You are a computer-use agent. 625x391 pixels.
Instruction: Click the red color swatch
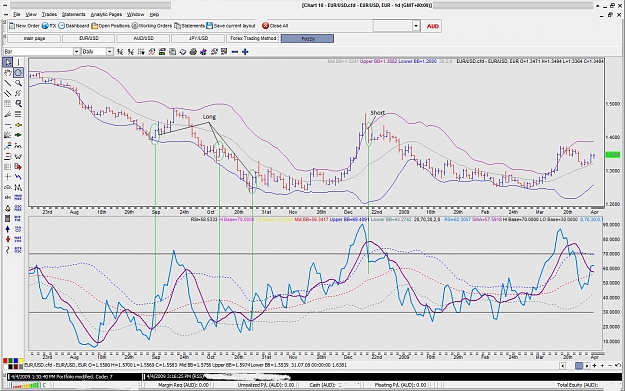tap(5, 360)
